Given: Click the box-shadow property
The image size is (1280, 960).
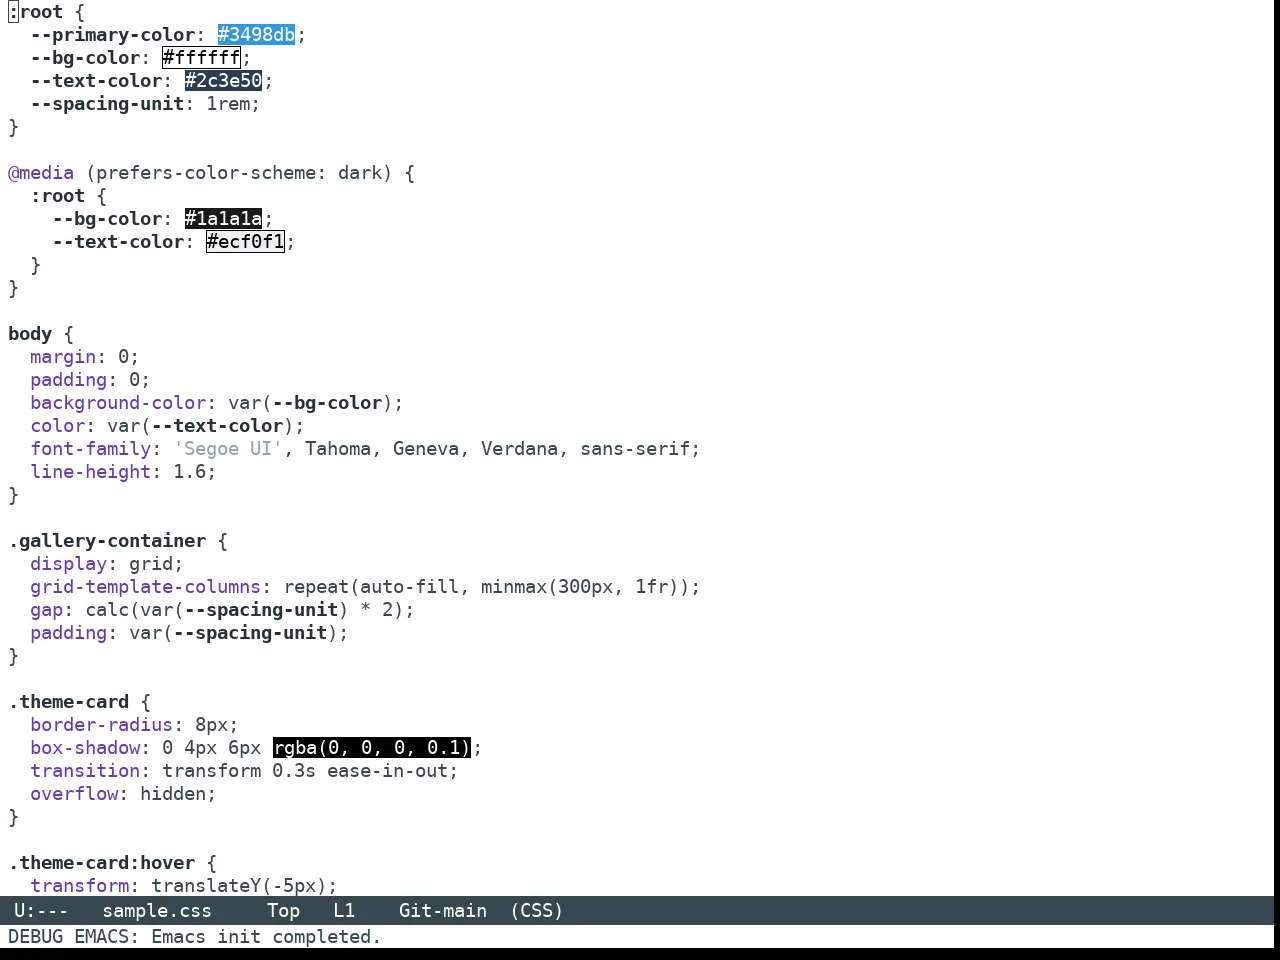Looking at the screenshot, I should [x=85, y=747].
